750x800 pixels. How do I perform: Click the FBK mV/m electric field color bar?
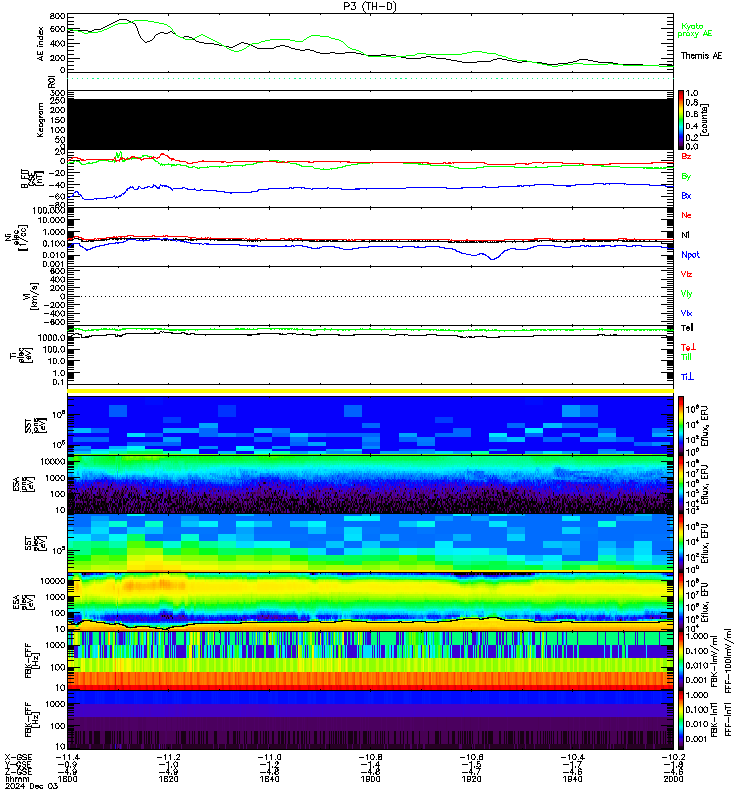pos(681,661)
